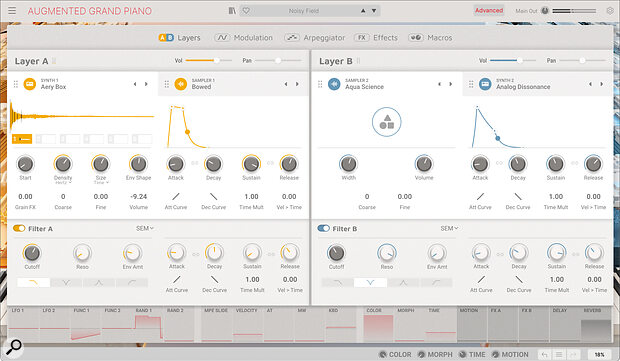The image size is (620, 361).
Task: Toggle link between Attack and Decay, Synth 2
Action: (499, 163)
